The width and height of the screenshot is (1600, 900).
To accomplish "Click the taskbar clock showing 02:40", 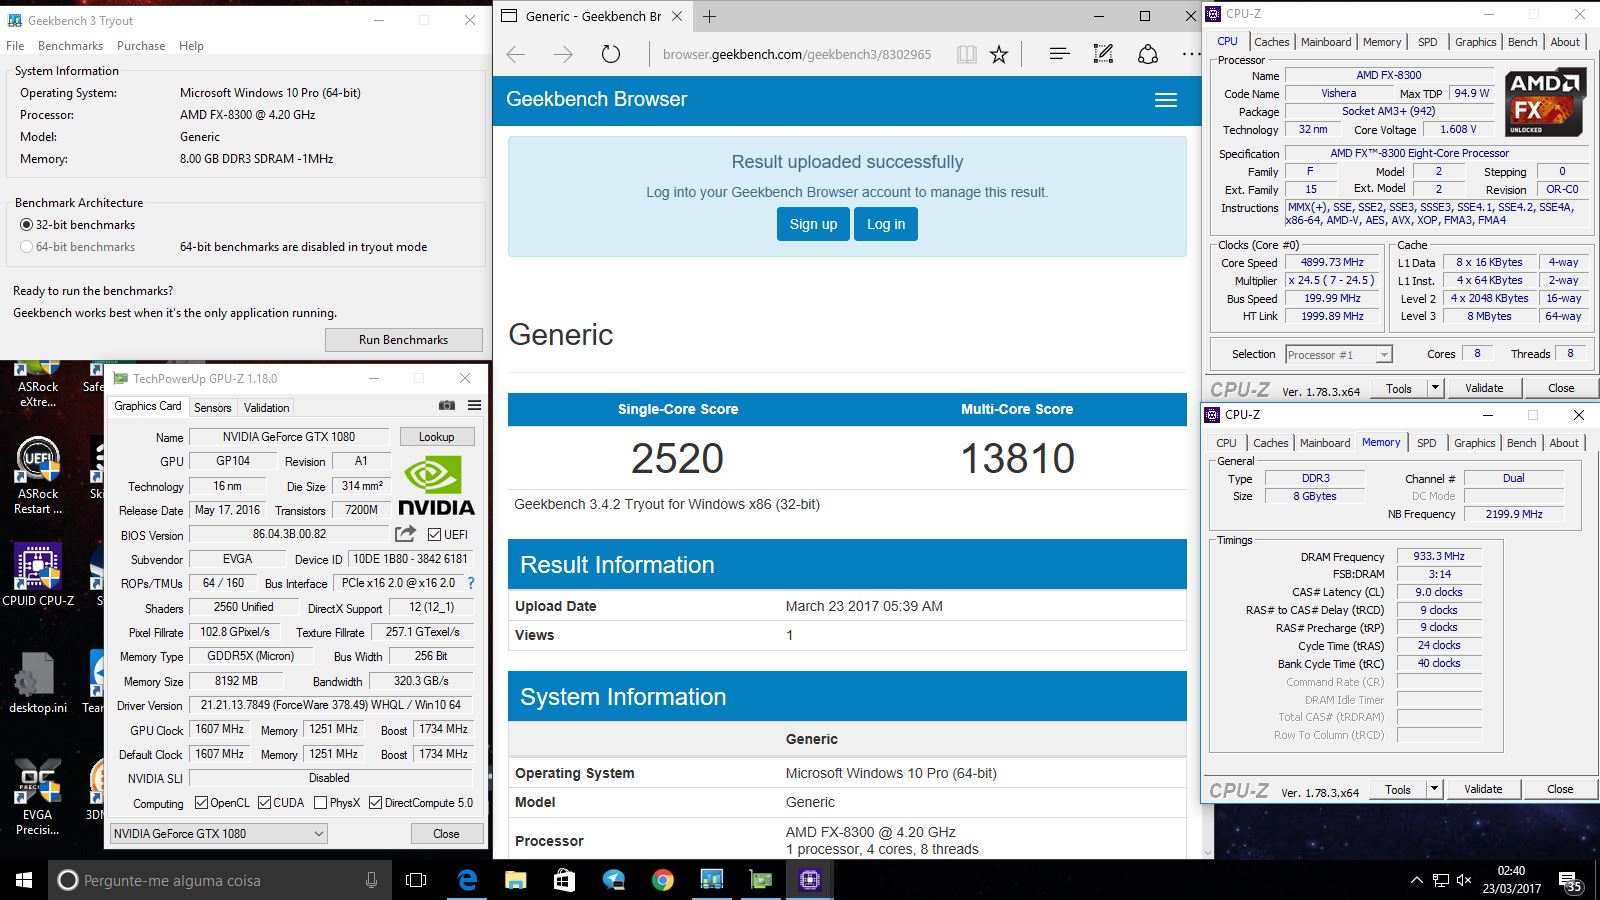I will pos(1511,880).
